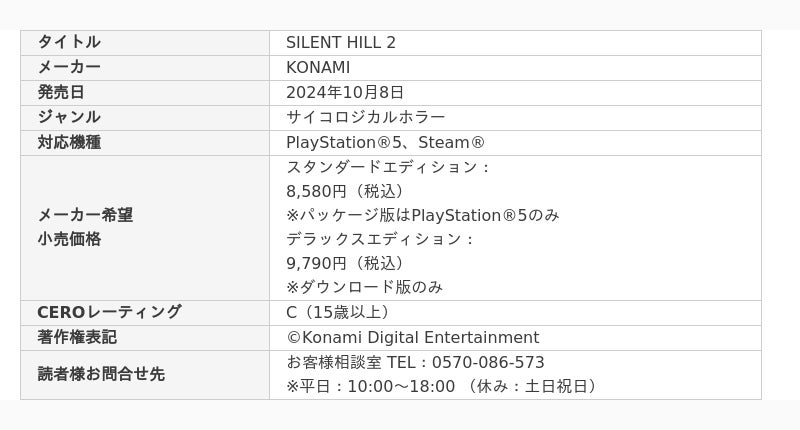Click the スタンダードエディション： line

pyautogui.click(x=390, y=167)
